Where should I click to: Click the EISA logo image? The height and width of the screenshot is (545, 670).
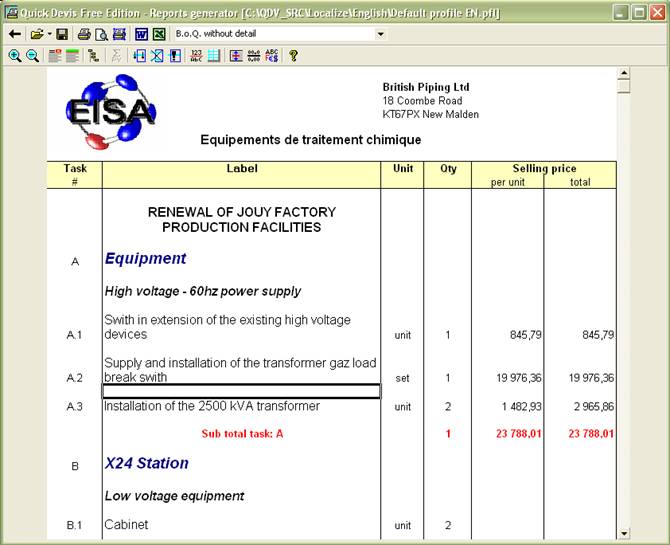[111, 112]
